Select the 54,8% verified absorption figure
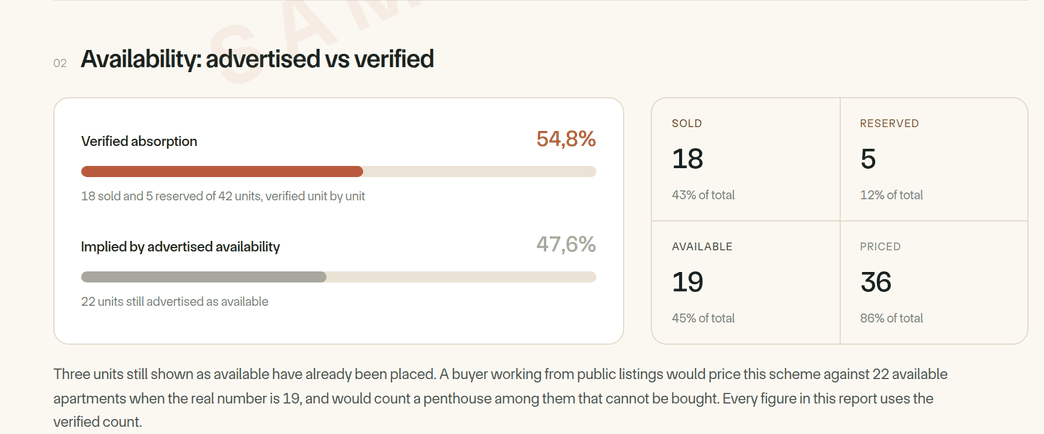Screen dimensions: 1044x434 tap(565, 140)
